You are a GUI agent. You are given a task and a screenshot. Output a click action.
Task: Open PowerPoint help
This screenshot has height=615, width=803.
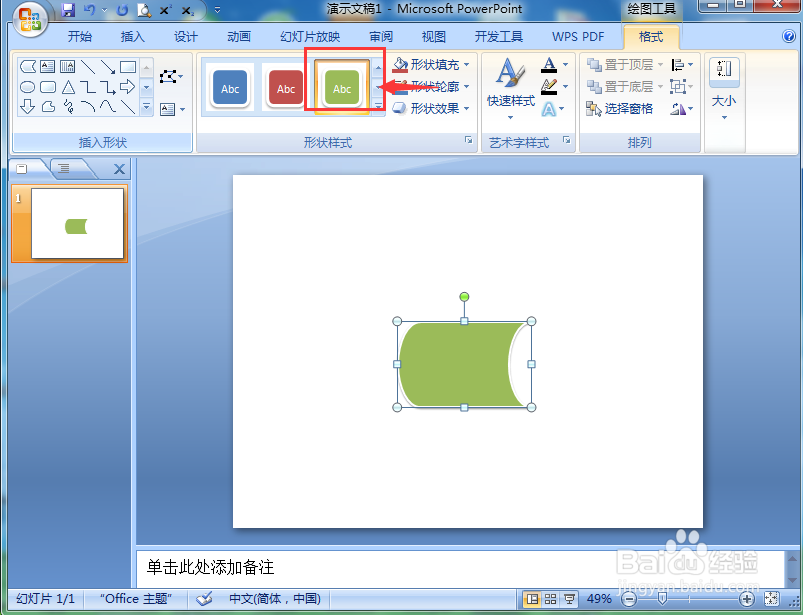coord(789,36)
